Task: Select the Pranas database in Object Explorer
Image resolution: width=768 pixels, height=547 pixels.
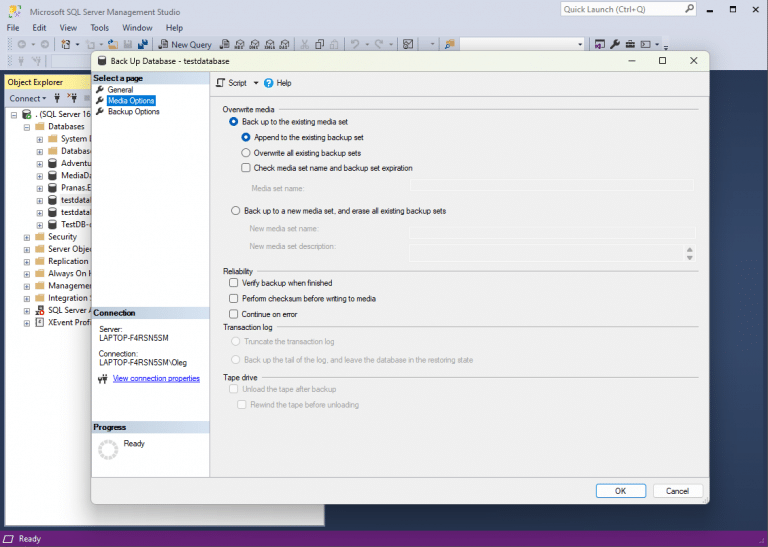Action: coord(76,188)
